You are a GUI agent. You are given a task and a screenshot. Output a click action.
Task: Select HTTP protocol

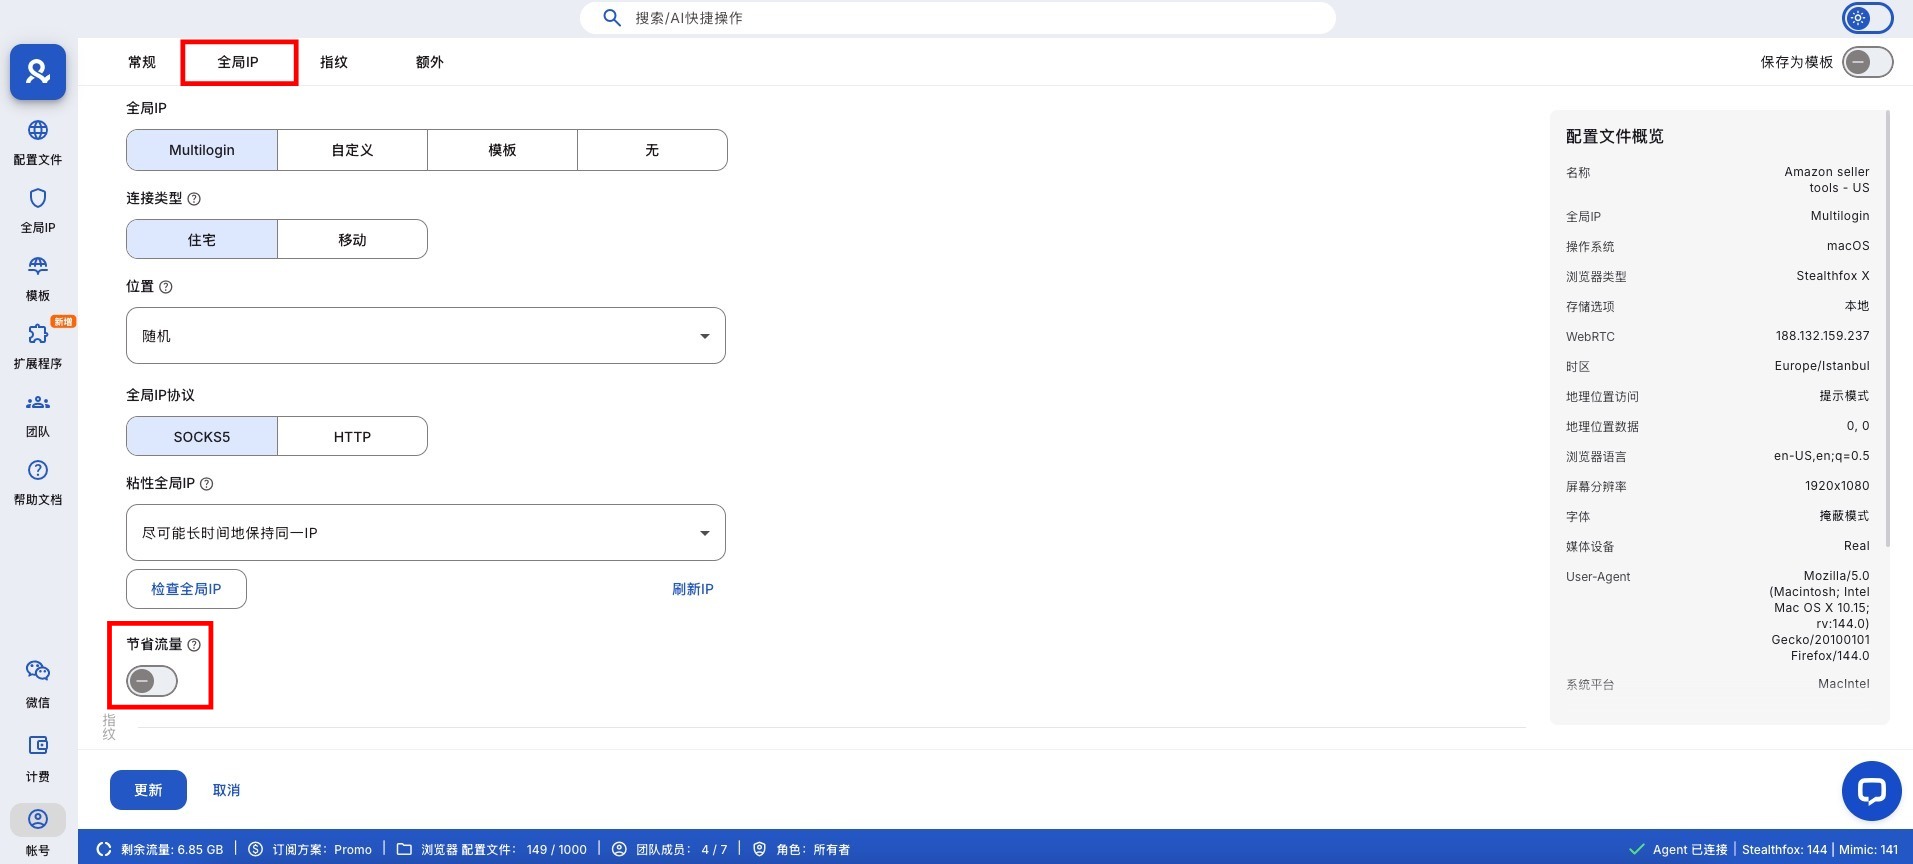click(352, 437)
